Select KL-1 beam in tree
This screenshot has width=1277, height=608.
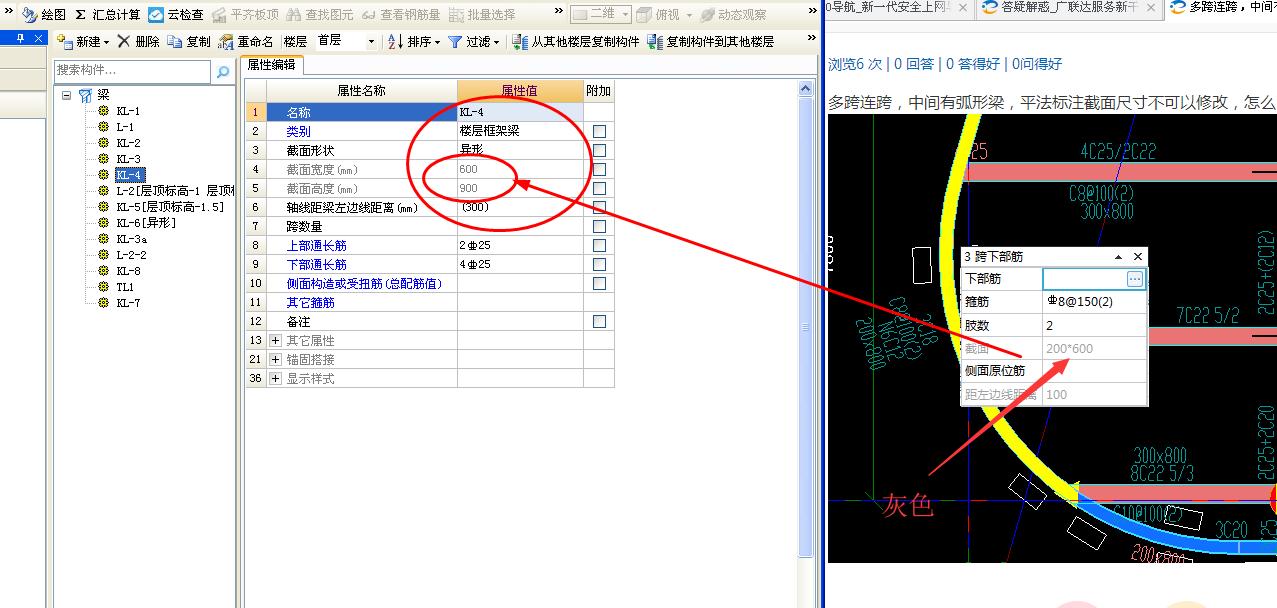pos(128,111)
